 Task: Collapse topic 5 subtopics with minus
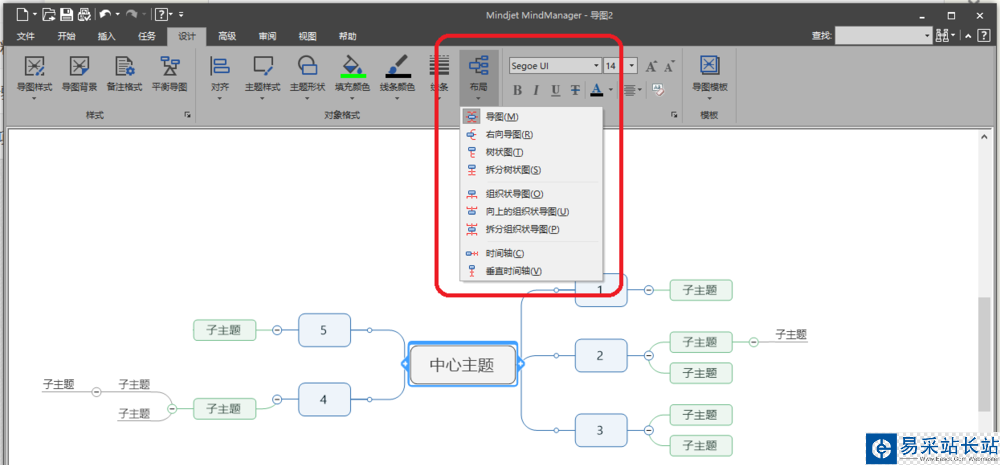277,330
